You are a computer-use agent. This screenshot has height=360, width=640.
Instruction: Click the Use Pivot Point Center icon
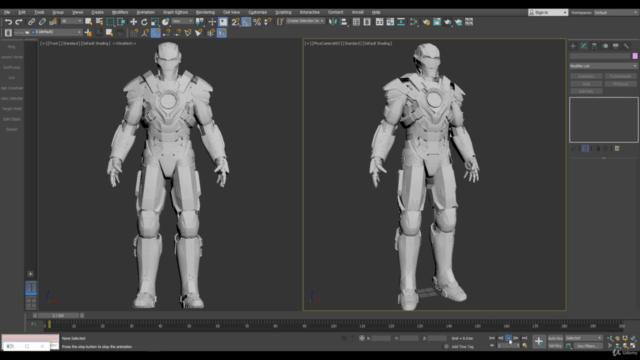coord(200,22)
